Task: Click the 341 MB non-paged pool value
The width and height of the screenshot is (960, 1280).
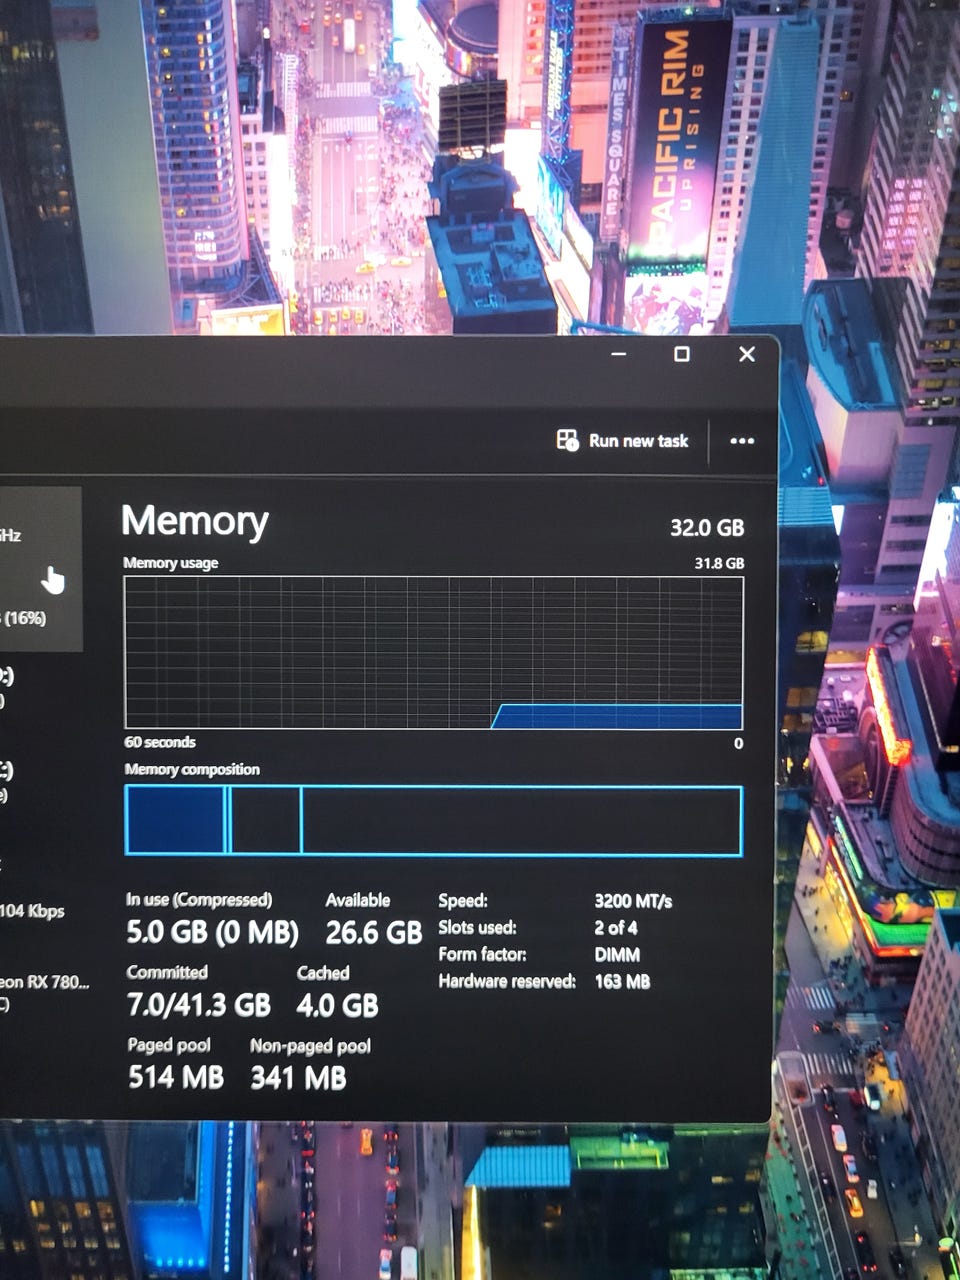Action: click(298, 1077)
